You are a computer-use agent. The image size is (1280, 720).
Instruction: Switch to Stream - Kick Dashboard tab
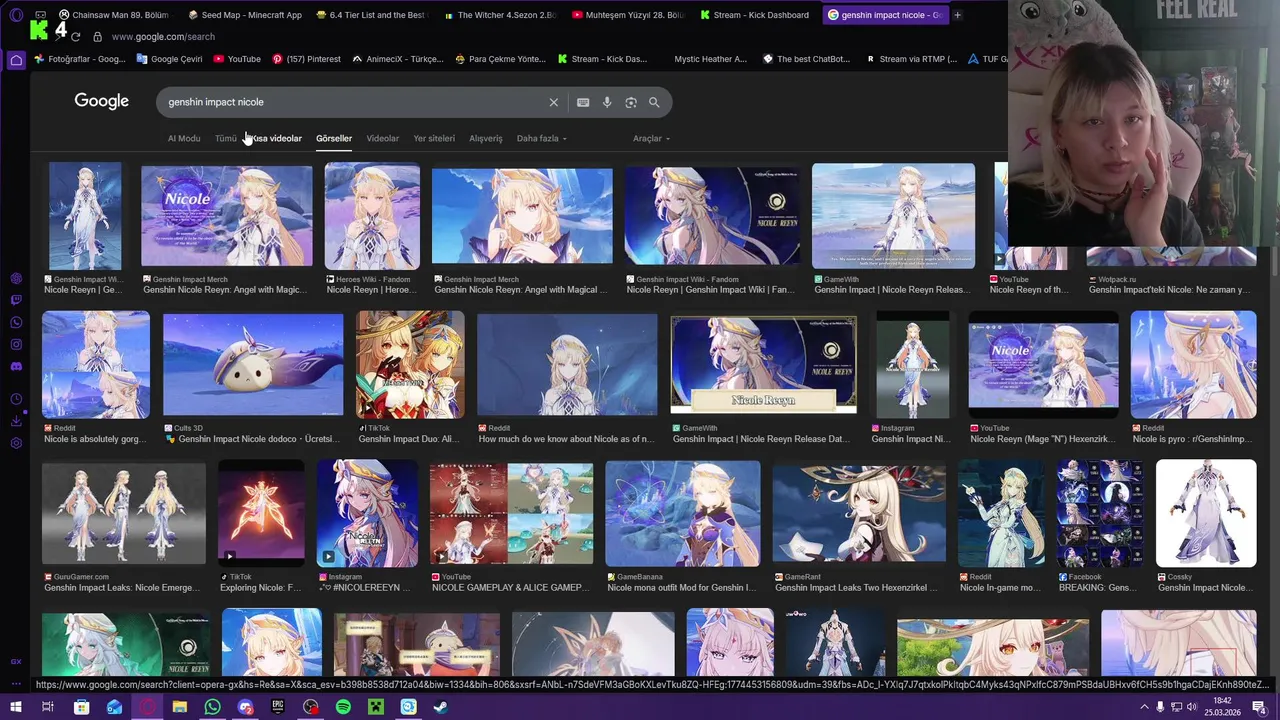[x=757, y=15]
